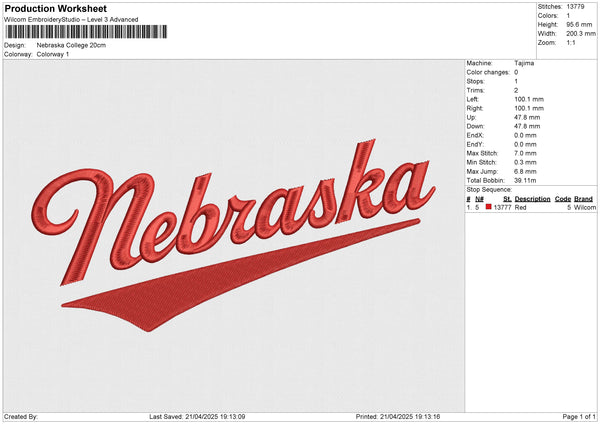The height and width of the screenshot is (424, 600).
Task: Click the 'Description' column header
Action: [x=532, y=199]
